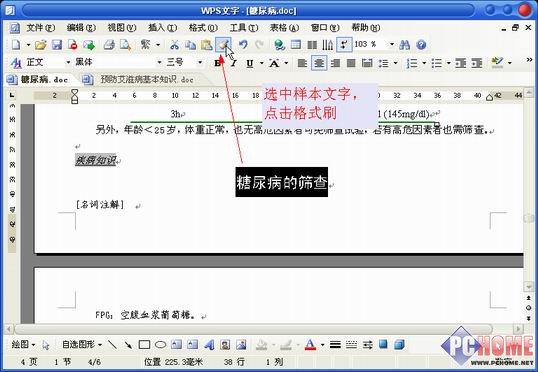Select the Line drawing tool
This screenshot has height=372, width=538.
112,345
